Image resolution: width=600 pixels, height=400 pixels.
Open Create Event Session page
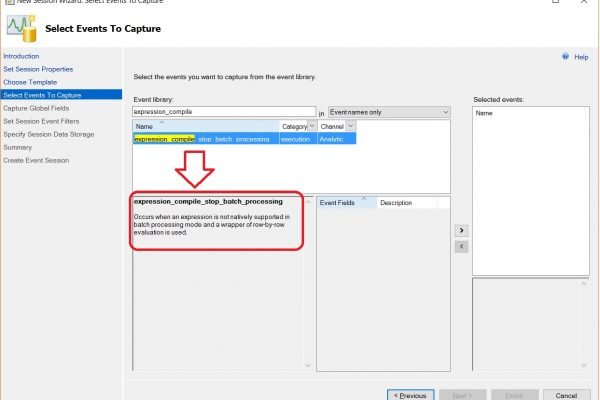tap(36, 160)
